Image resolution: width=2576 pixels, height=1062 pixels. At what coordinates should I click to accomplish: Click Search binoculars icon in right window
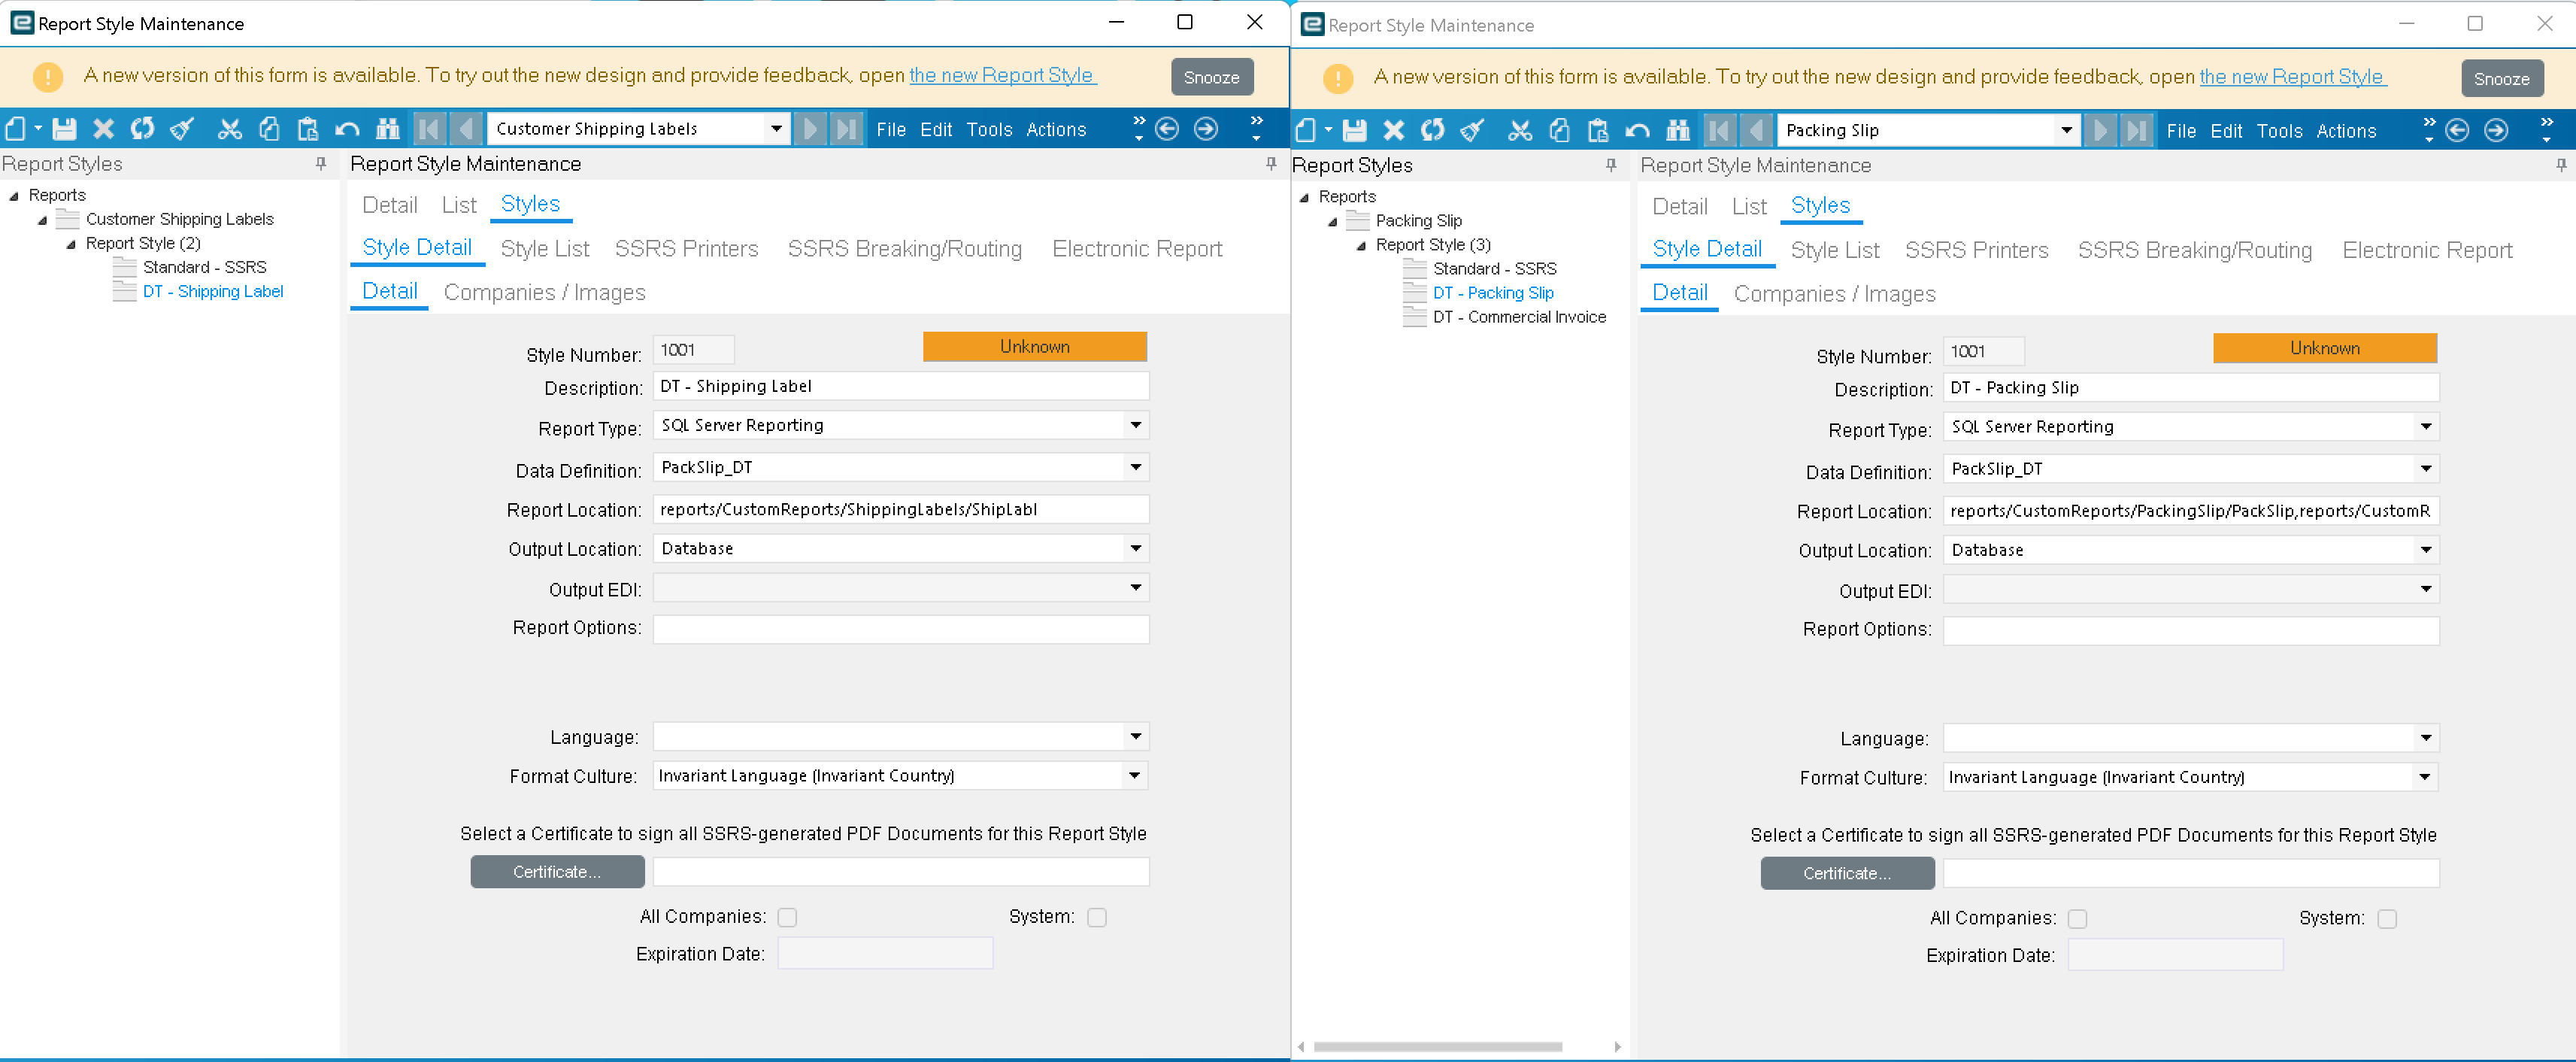pos(1677,131)
